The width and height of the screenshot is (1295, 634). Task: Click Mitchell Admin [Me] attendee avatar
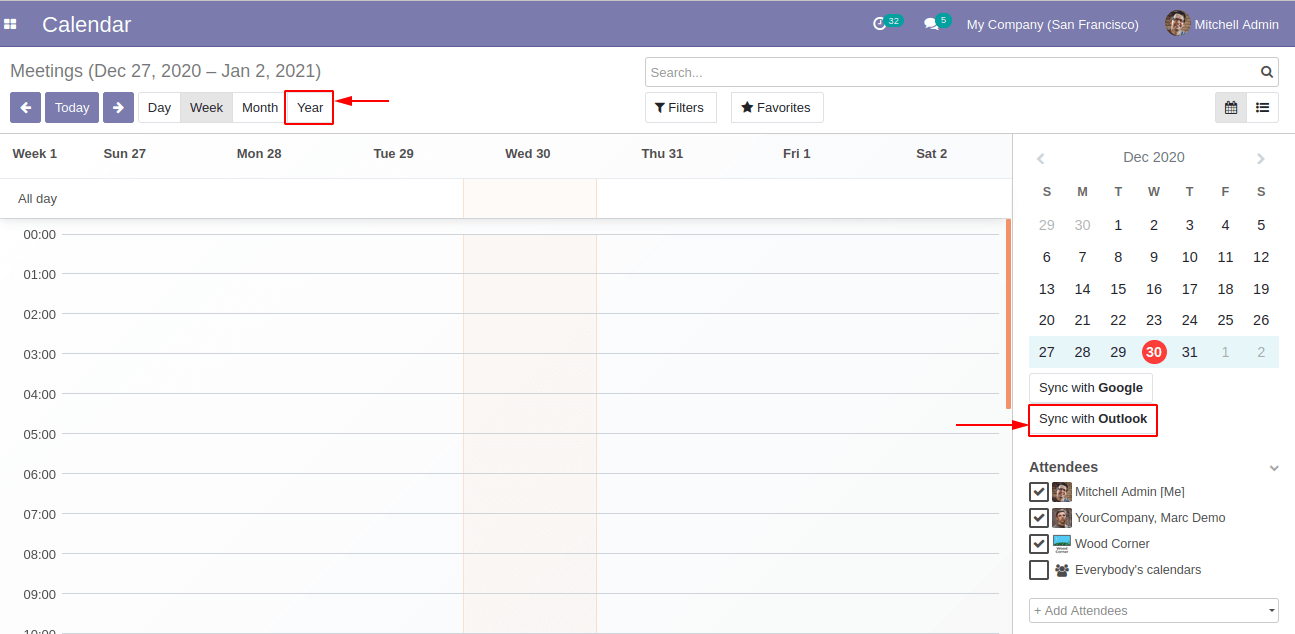click(x=1062, y=492)
